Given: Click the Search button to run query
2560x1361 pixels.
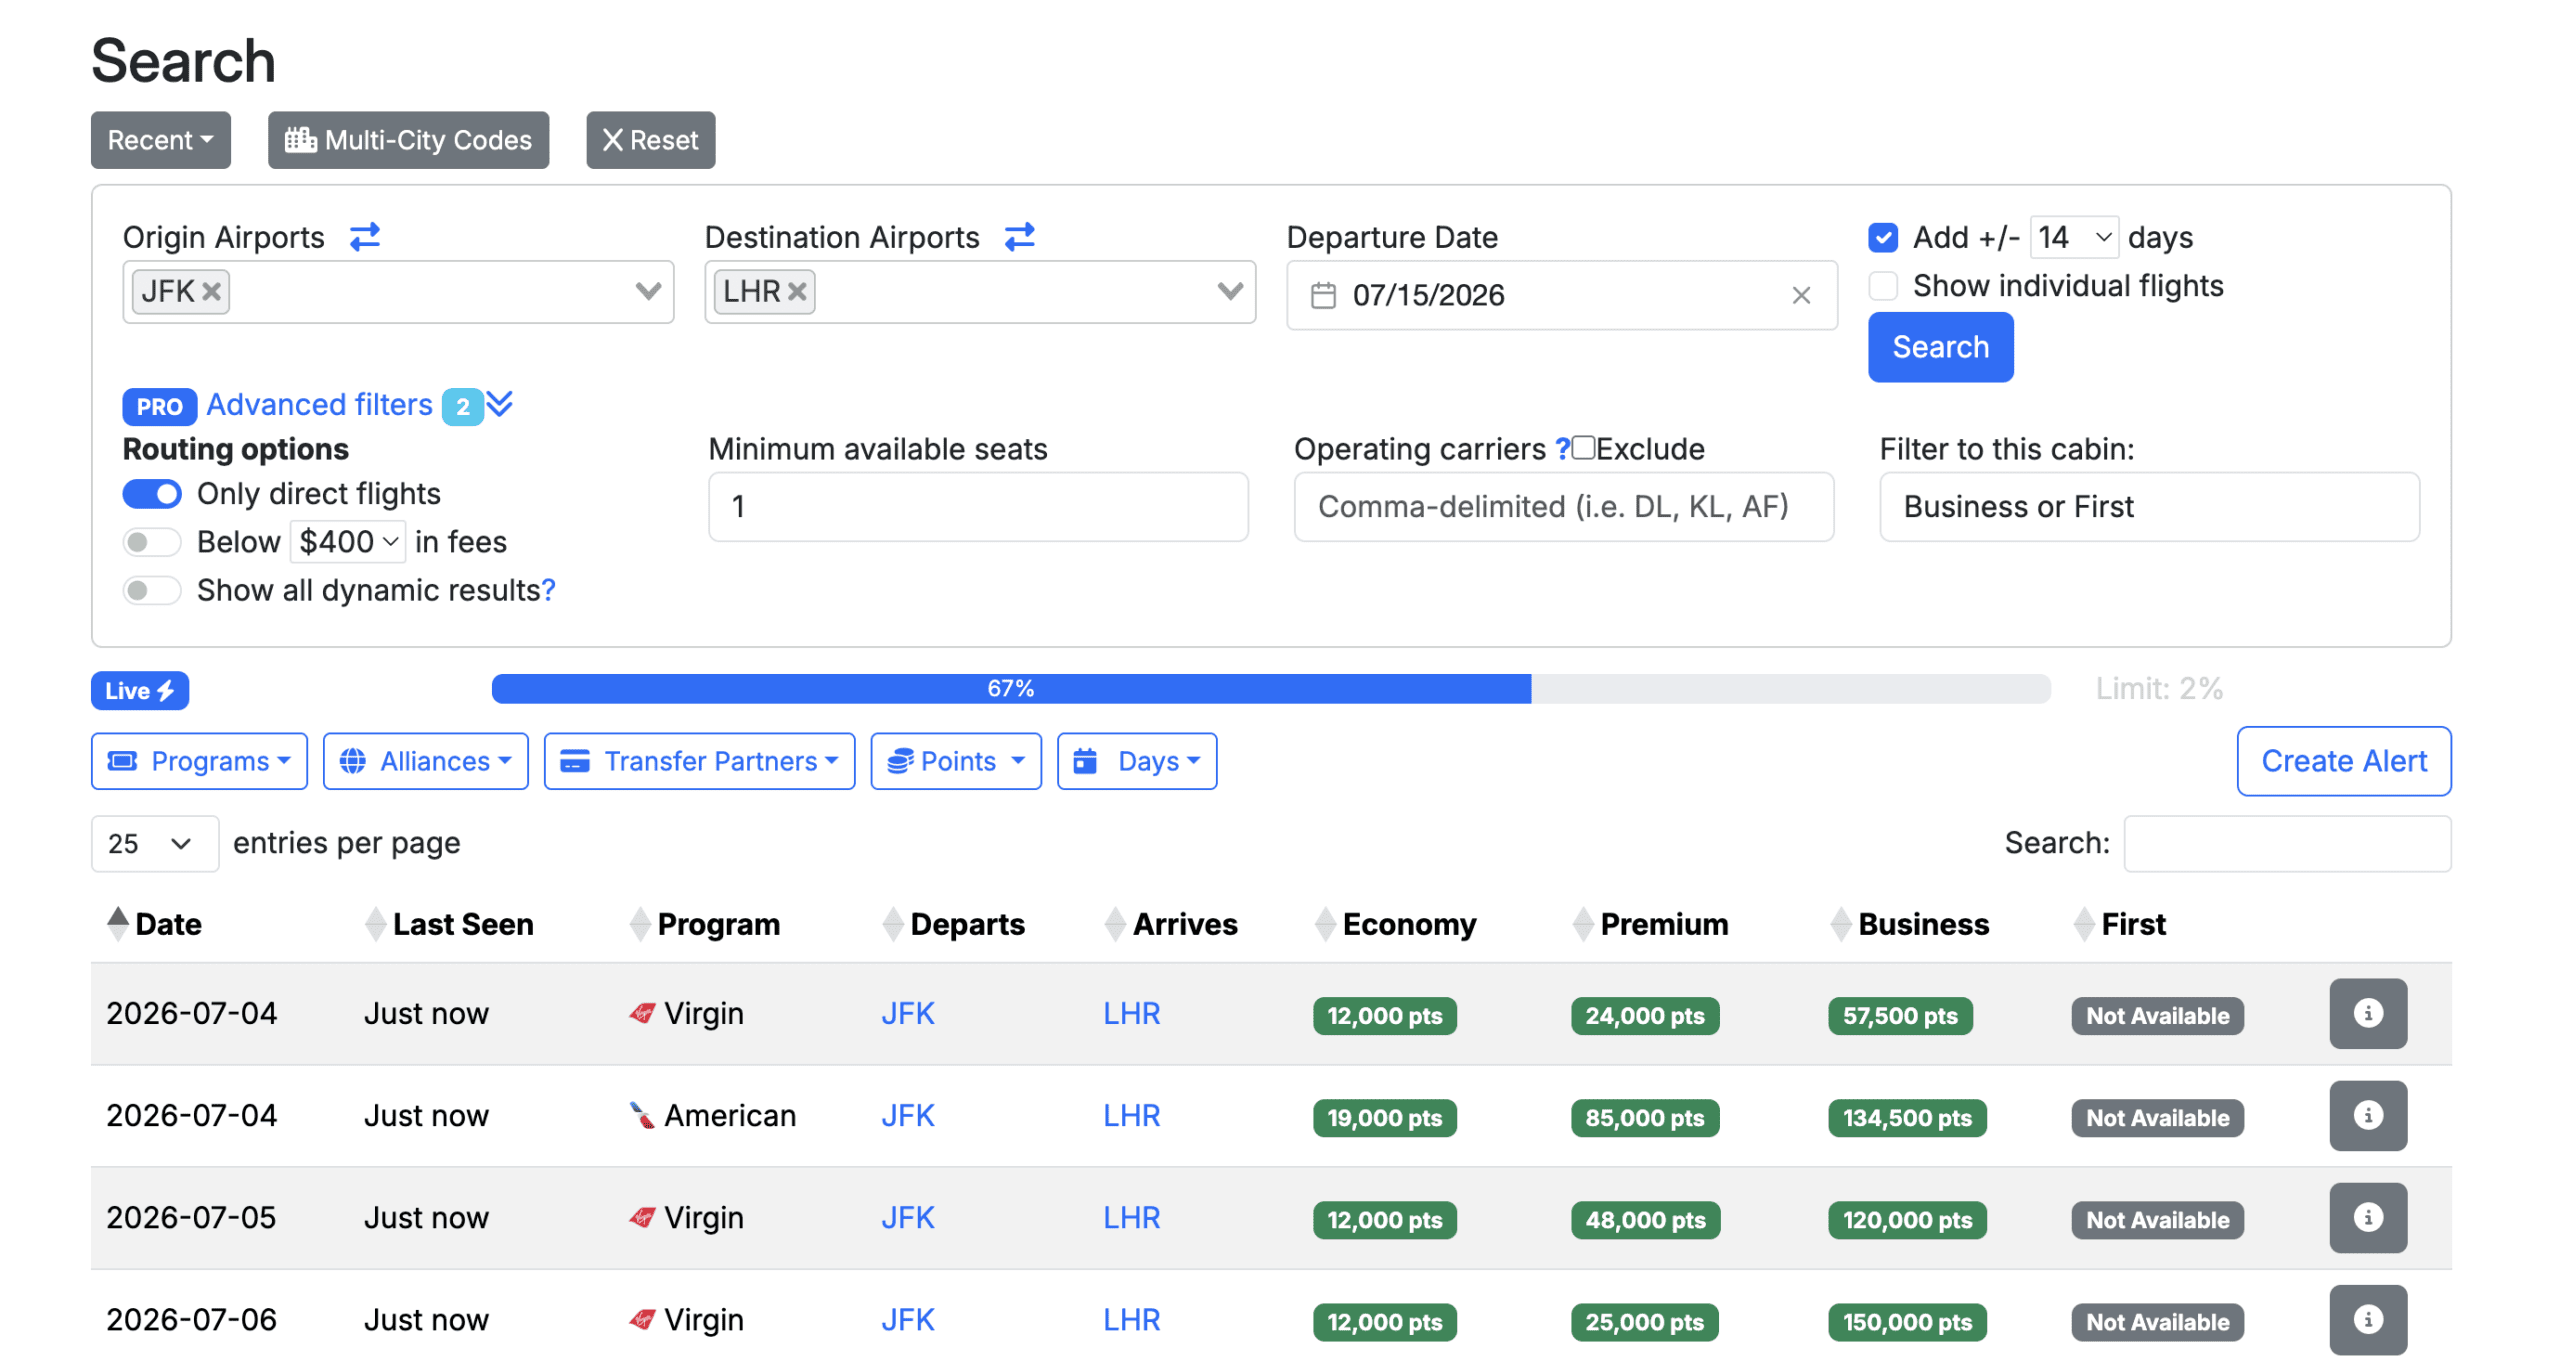Looking at the screenshot, I should click(x=1939, y=347).
